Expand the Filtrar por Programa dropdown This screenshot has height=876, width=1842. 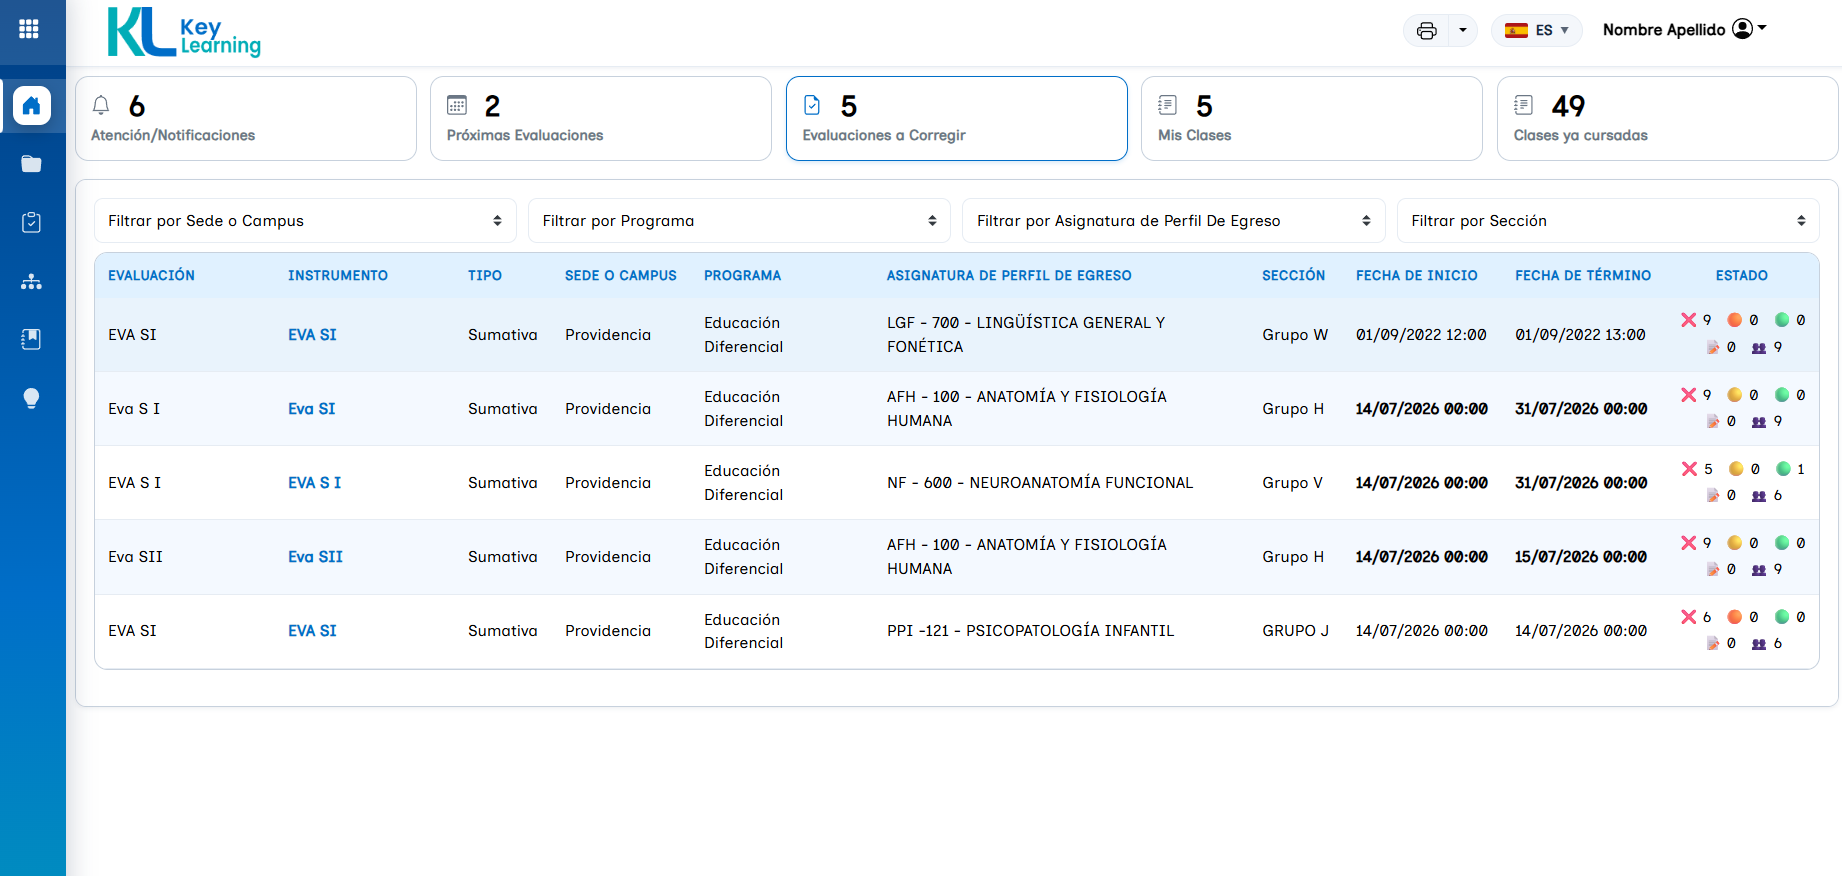coord(740,221)
